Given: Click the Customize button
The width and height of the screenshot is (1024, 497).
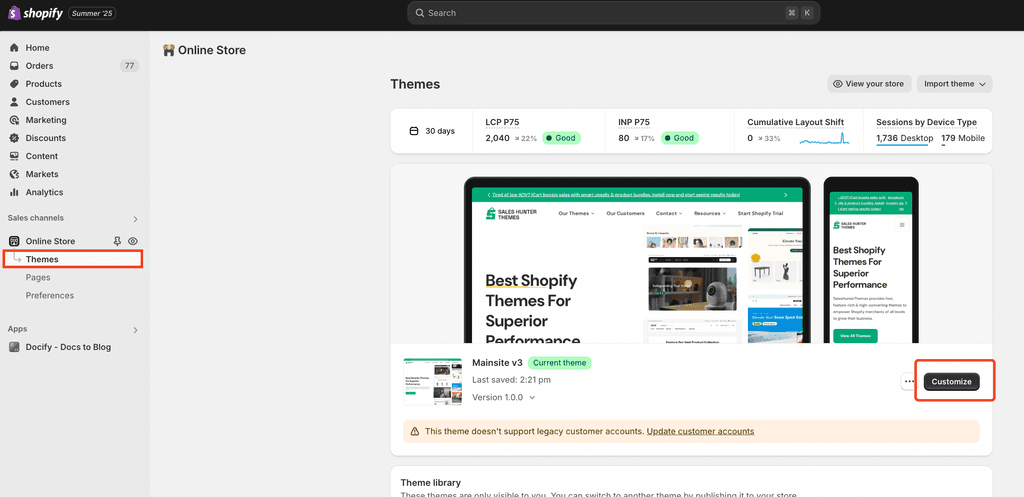Looking at the screenshot, I should pyautogui.click(x=952, y=381).
